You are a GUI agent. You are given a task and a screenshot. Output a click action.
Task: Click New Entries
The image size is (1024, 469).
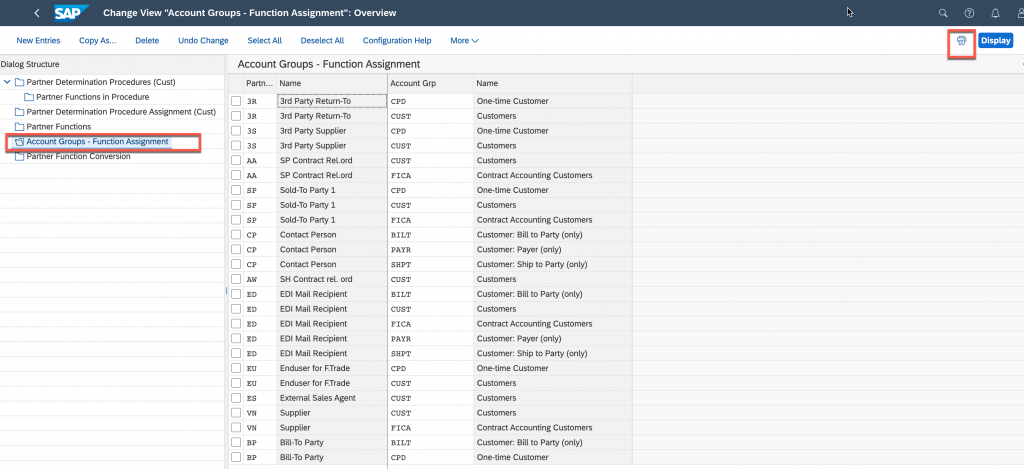(x=38, y=40)
